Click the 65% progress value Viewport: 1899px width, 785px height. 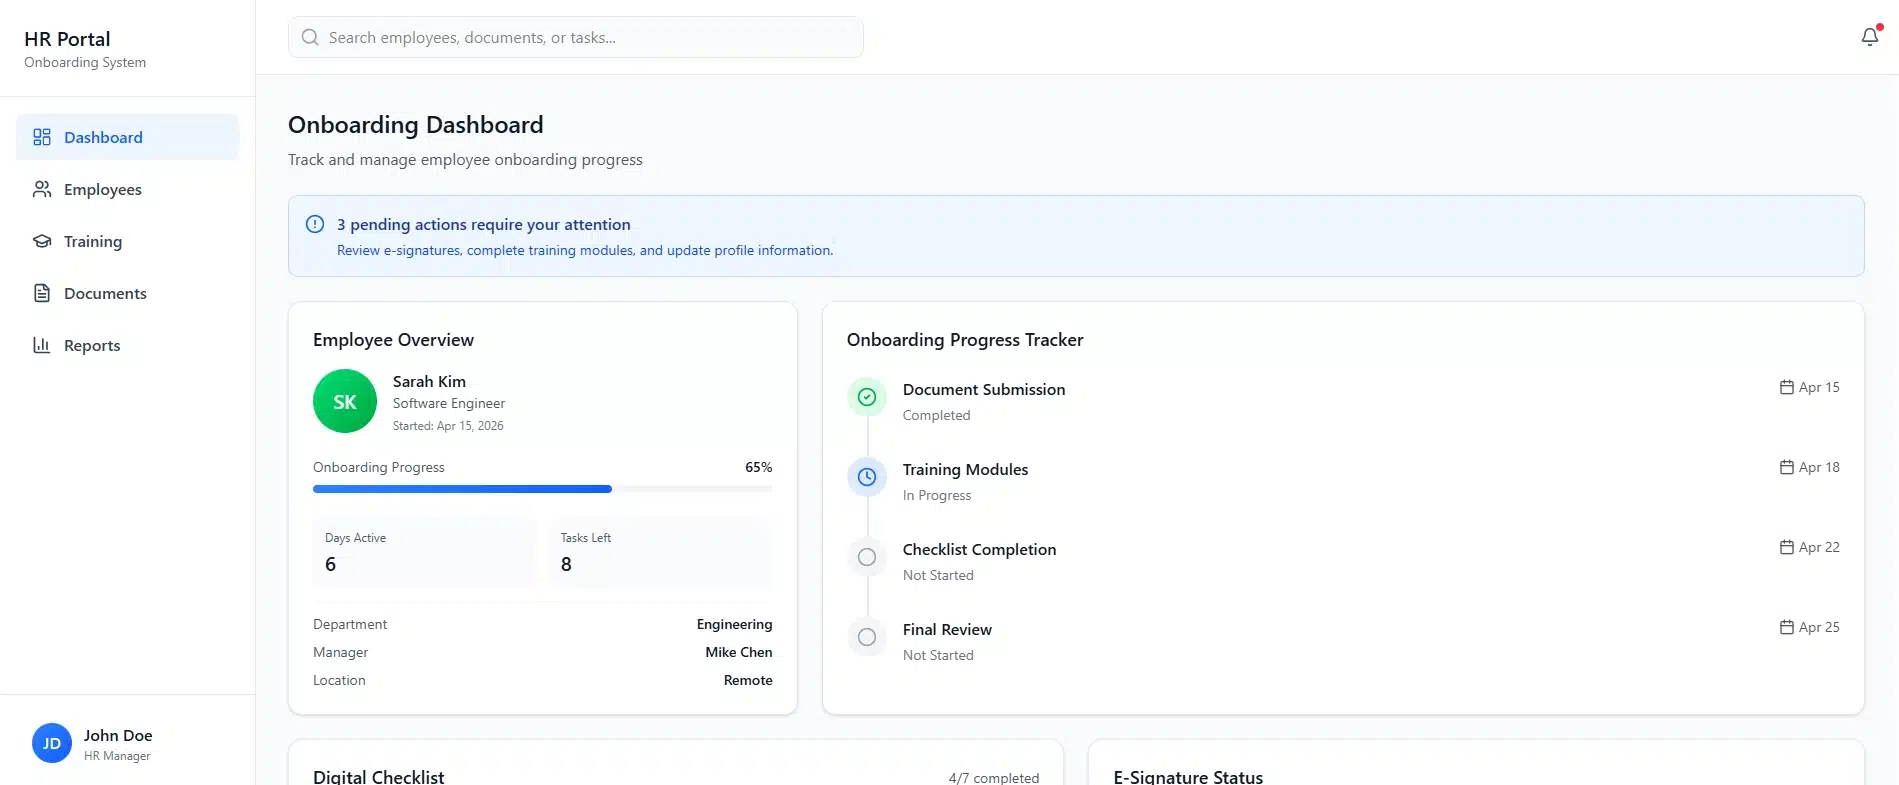click(x=758, y=467)
